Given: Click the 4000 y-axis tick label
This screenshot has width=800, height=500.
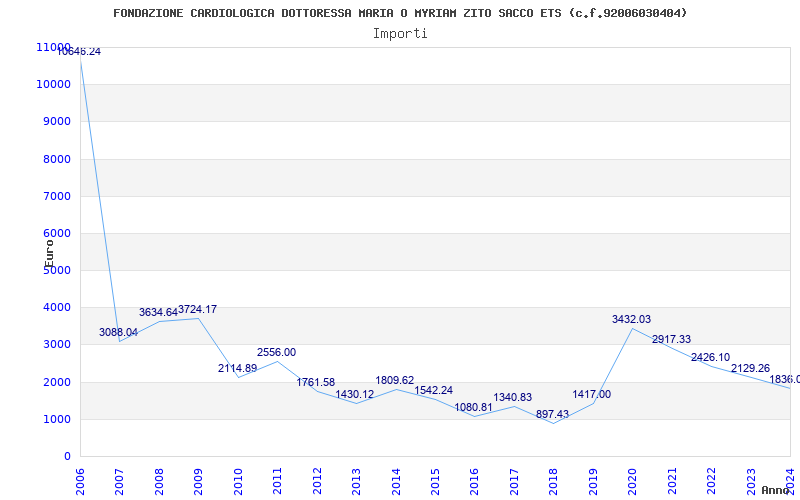Looking at the screenshot, I should (57, 308).
